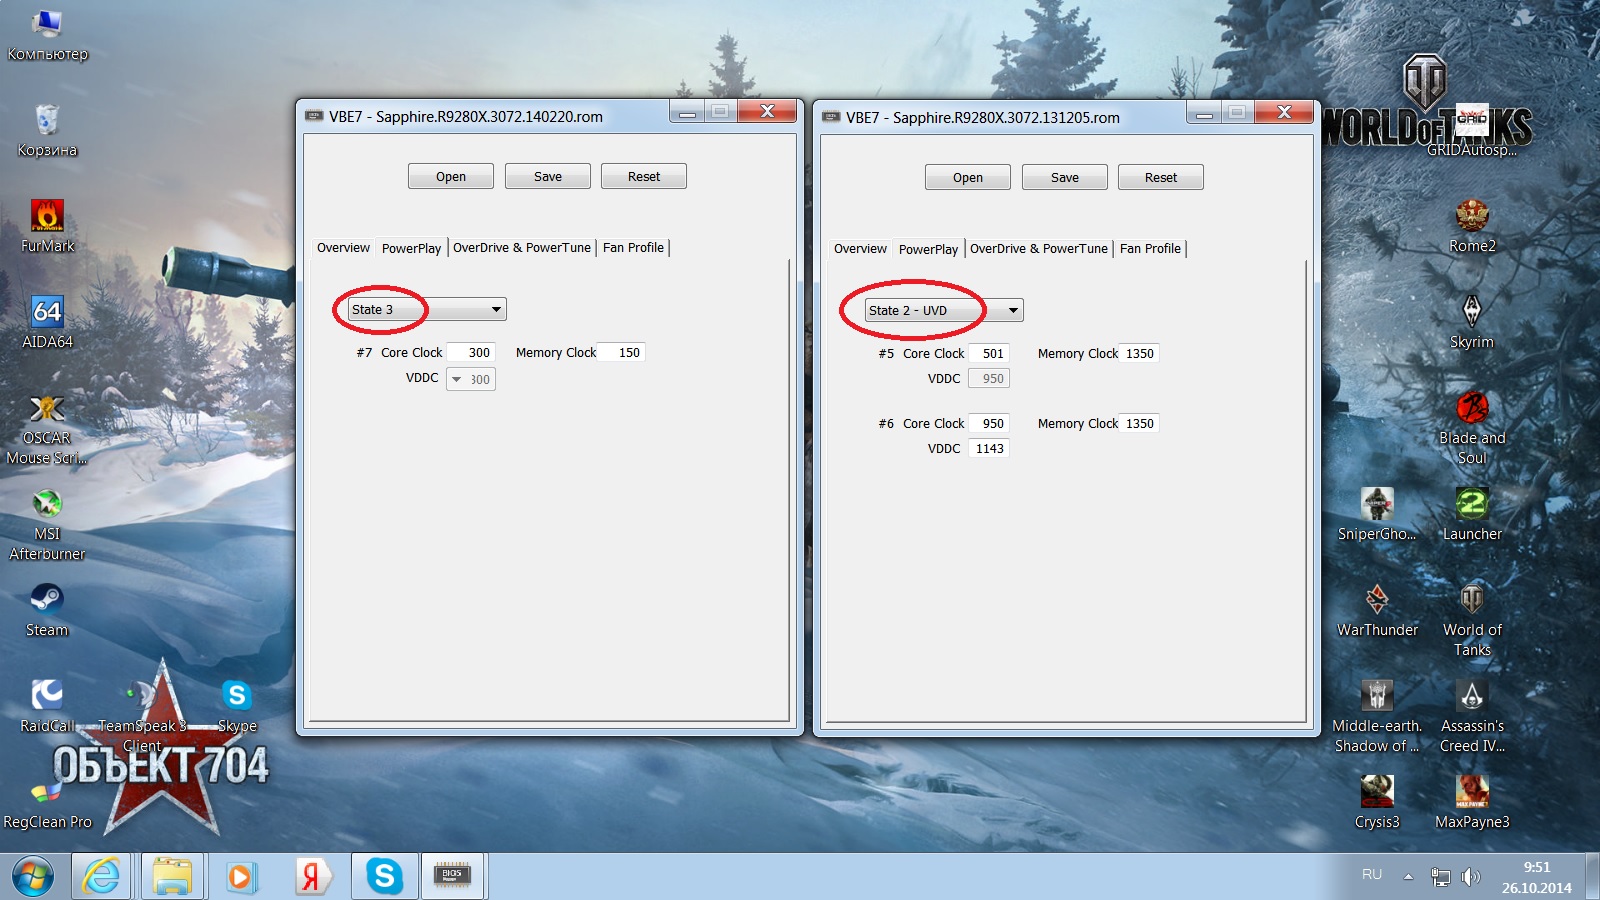Click #6 Core Clock field showing 950
This screenshot has height=900, width=1600.
[x=989, y=424]
